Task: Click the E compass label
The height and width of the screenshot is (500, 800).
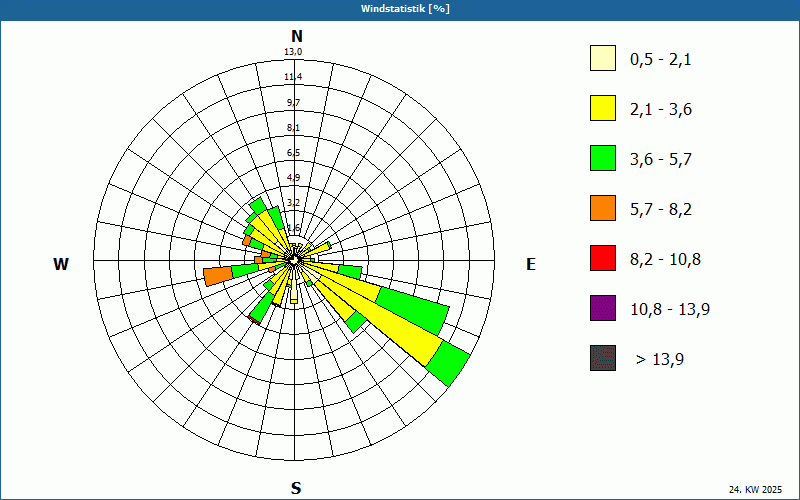Action: 531,264
